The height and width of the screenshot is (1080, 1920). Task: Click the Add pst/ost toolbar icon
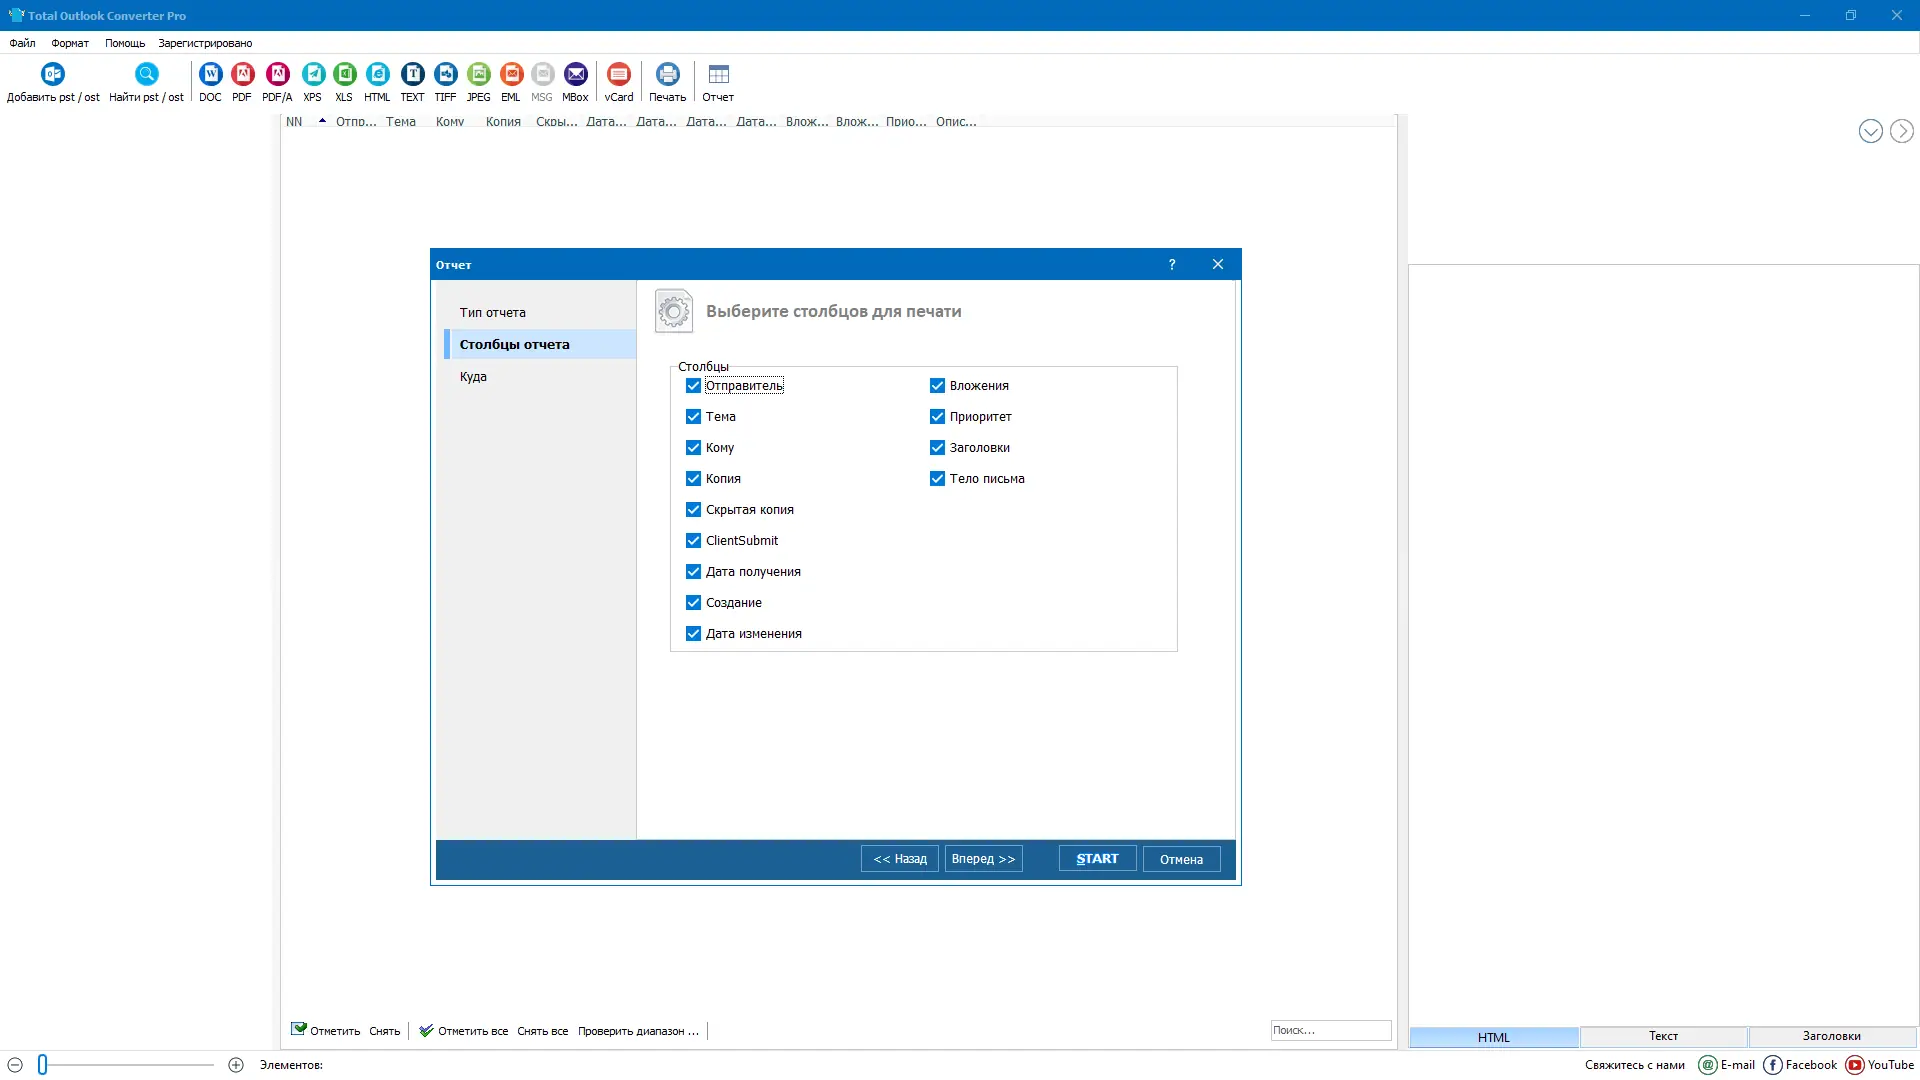click(x=53, y=75)
